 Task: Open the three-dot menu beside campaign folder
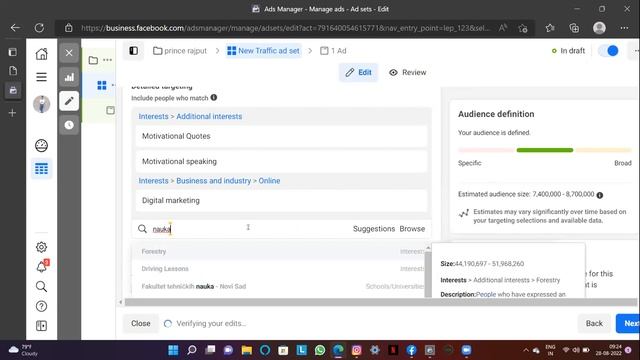[107, 60]
